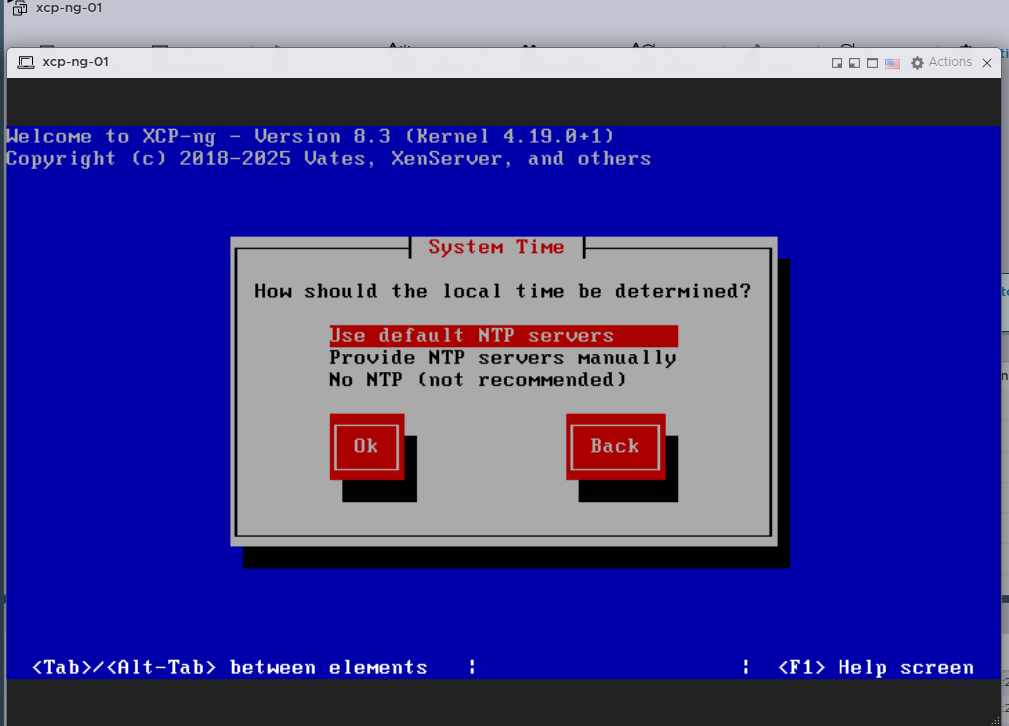This screenshot has height=726, width=1009.
Task: Click the VM icon in top page header
Action: (19, 9)
